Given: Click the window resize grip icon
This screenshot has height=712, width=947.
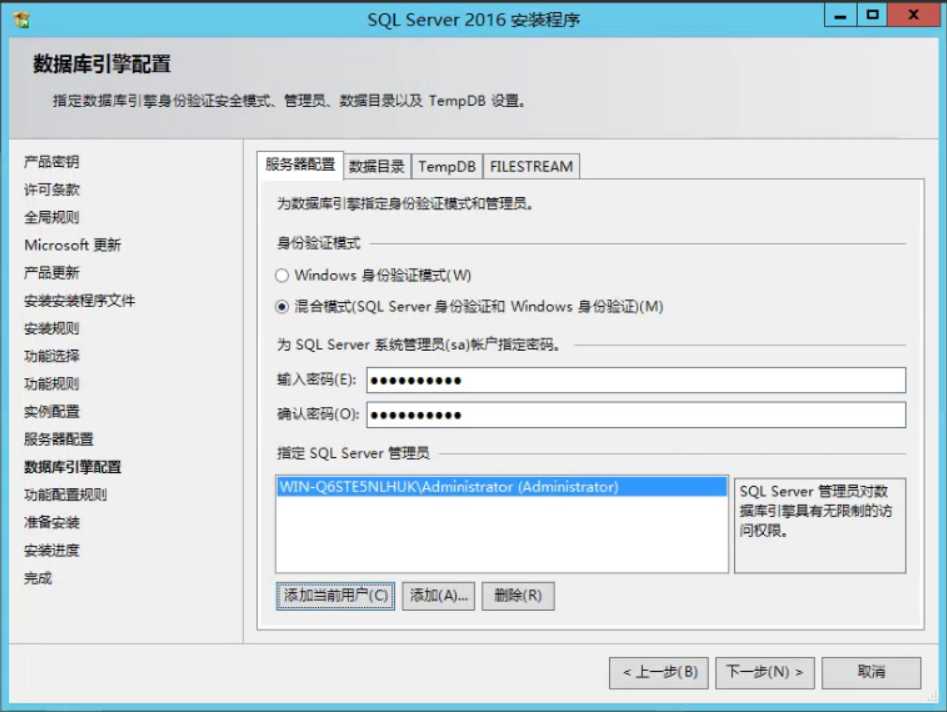Looking at the screenshot, I should [932, 698].
